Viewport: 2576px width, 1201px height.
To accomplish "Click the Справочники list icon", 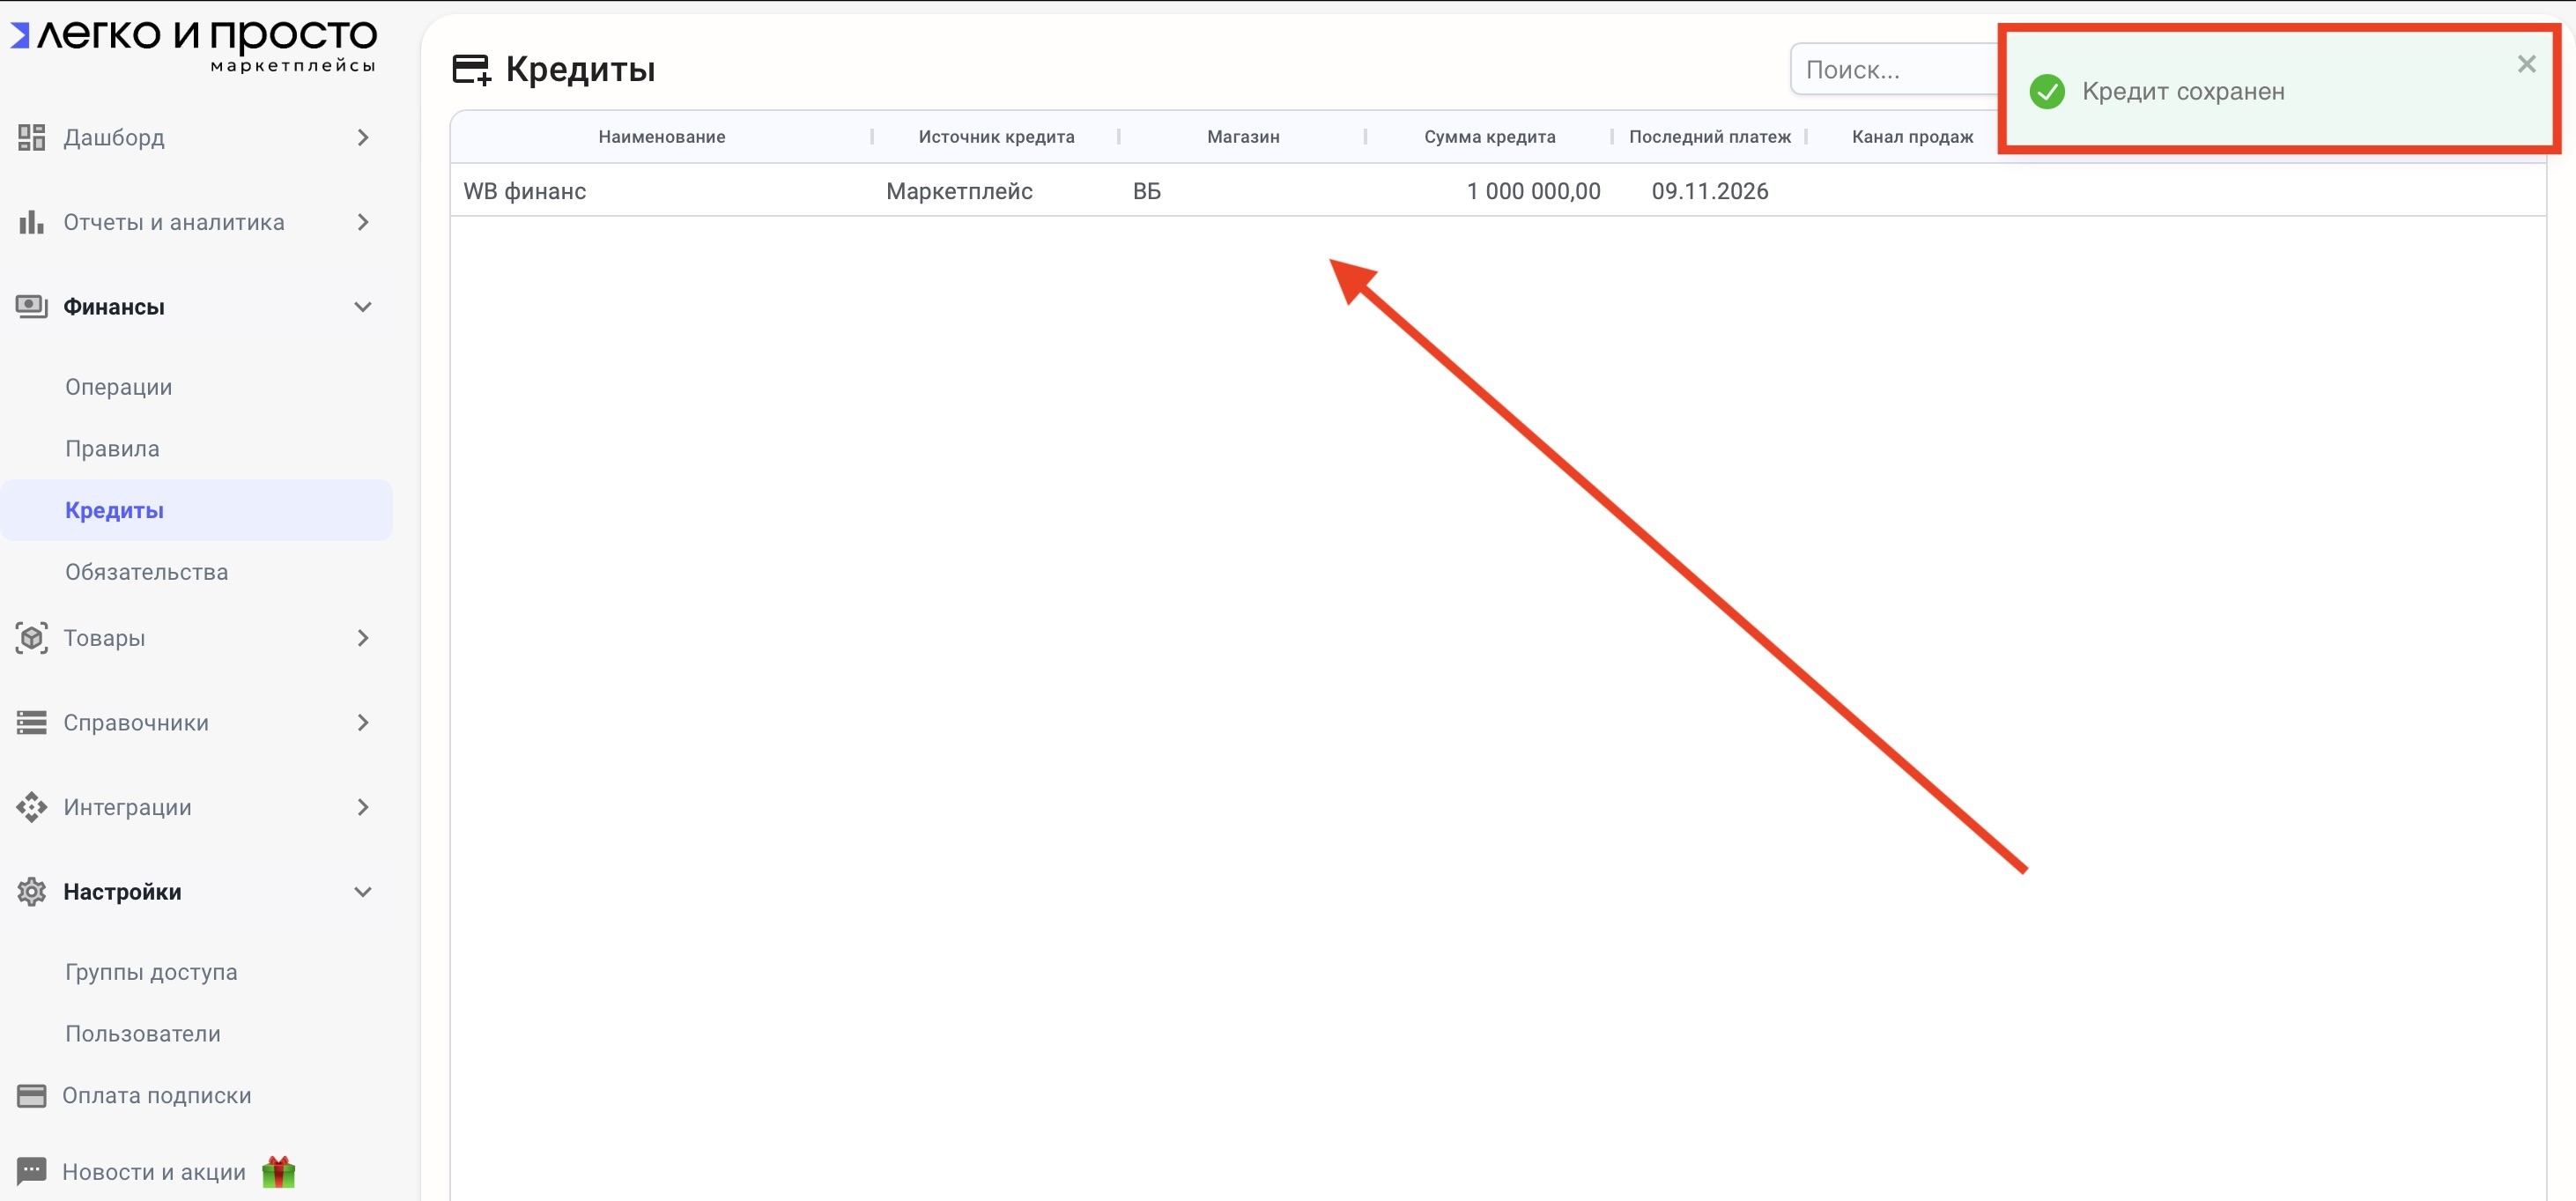I will point(31,722).
